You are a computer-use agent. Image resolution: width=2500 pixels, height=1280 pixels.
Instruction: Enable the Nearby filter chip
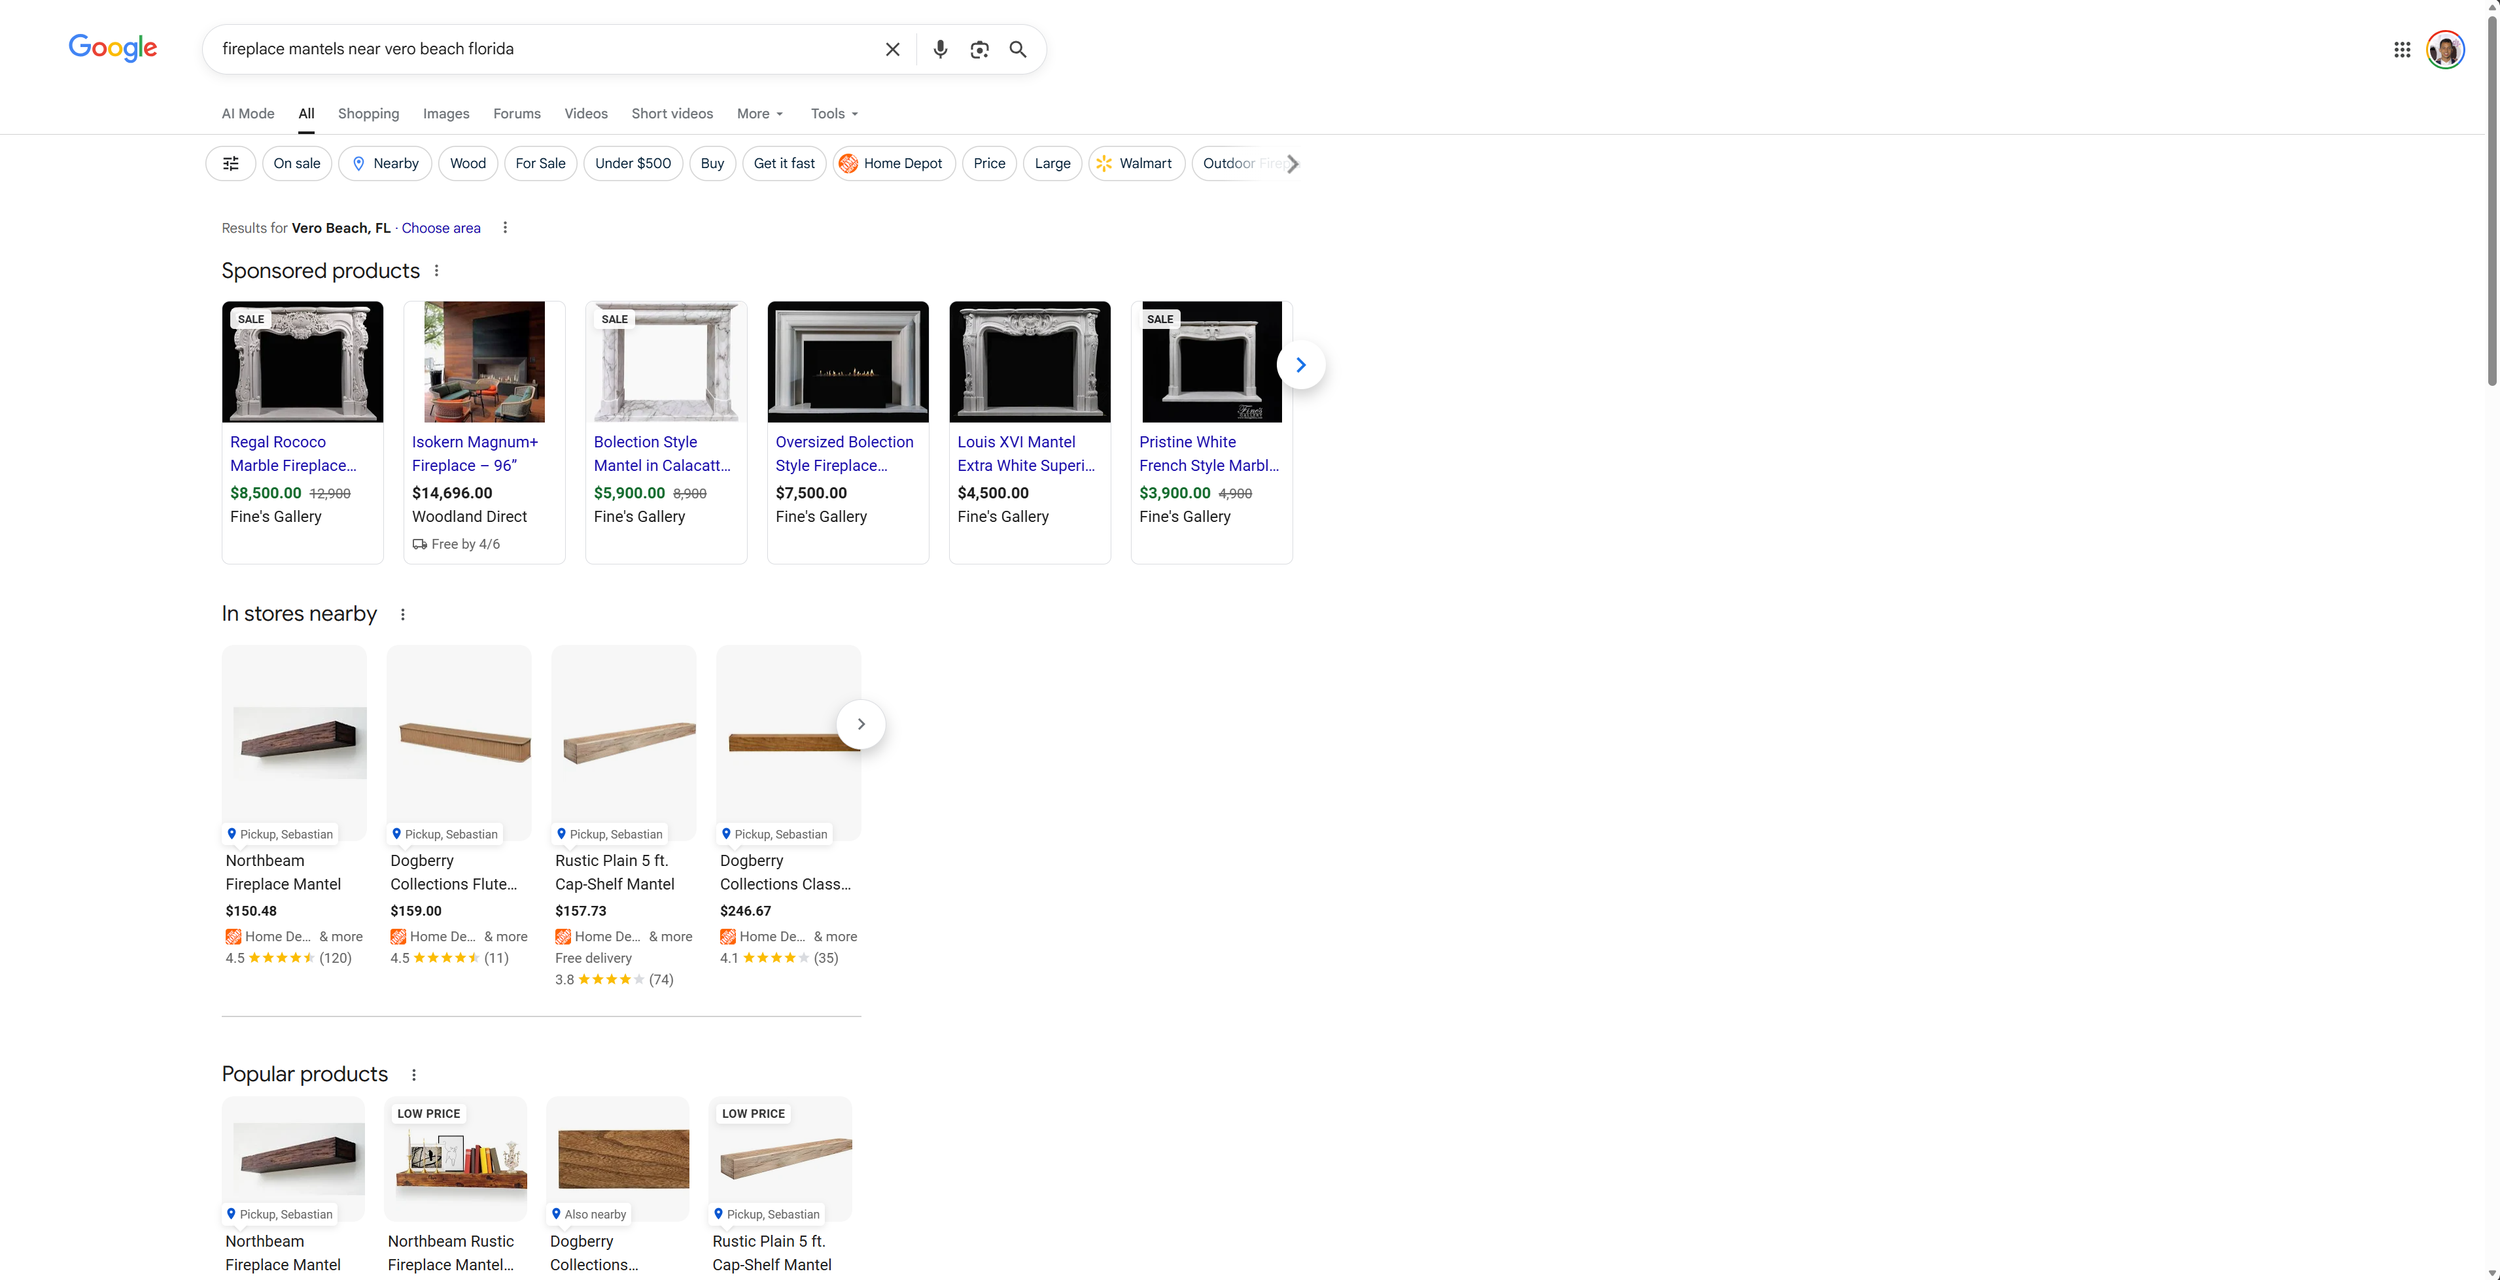(x=385, y=163)
